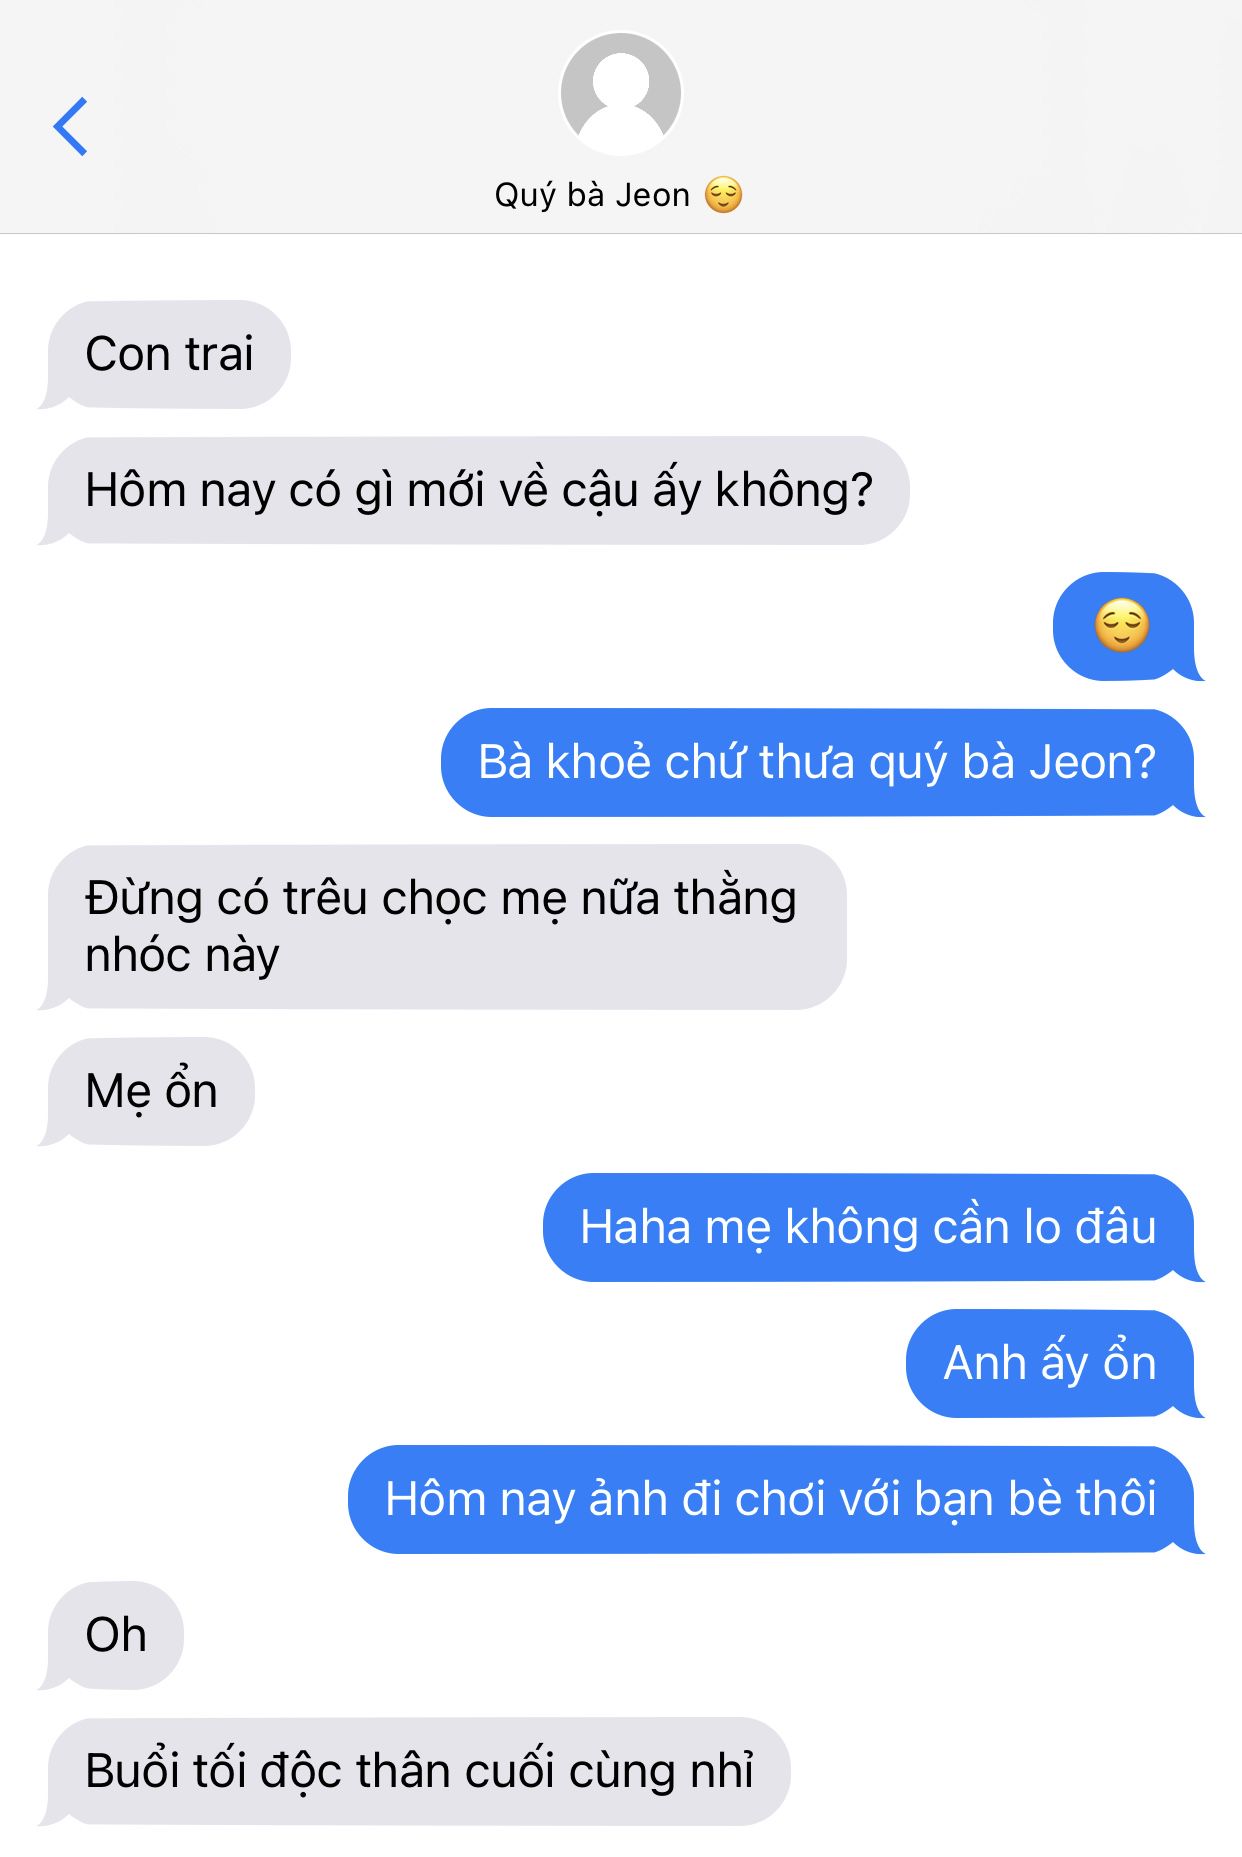This screenshot has height=1857, width=1242.
Task: Select 'Buổi tối độc thân cuối cùng nhỉ' message
Action: pyautogui.click(x=415, y=1772)
